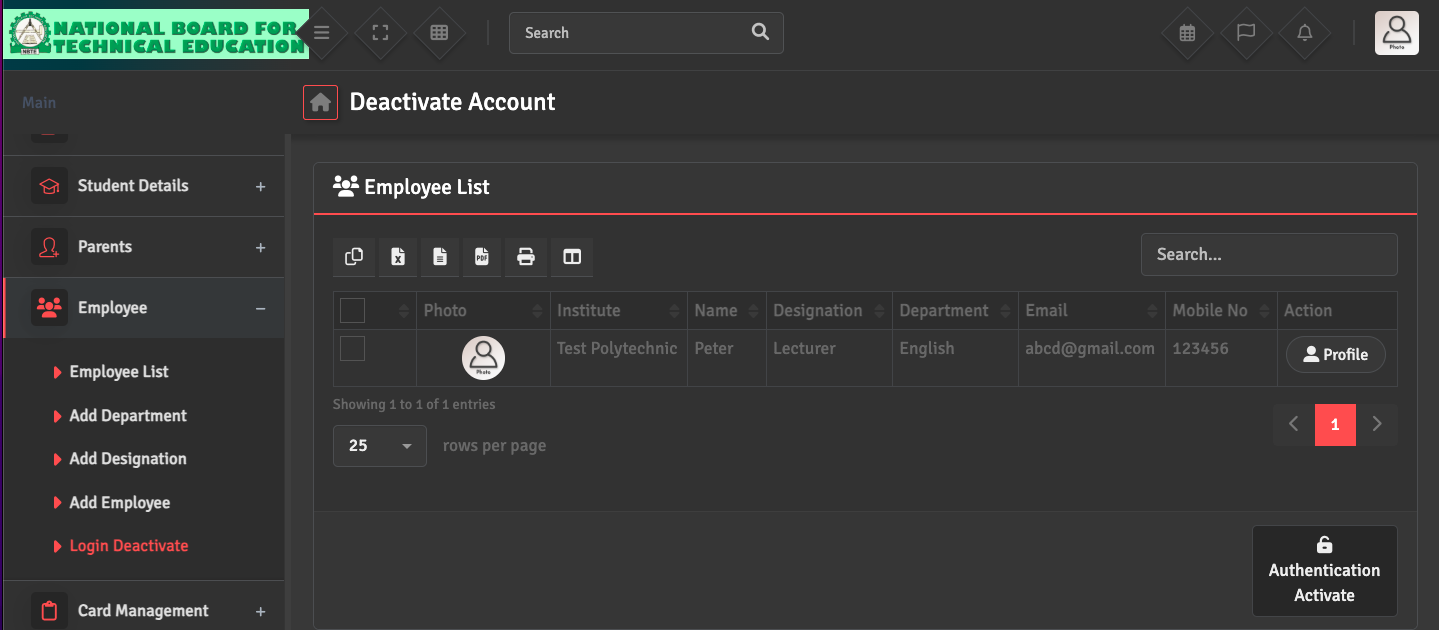This screenshot has width=1439, height=630.
Task: Click the hamburger menu toggle icon
Action: click(x=321, y=33)
